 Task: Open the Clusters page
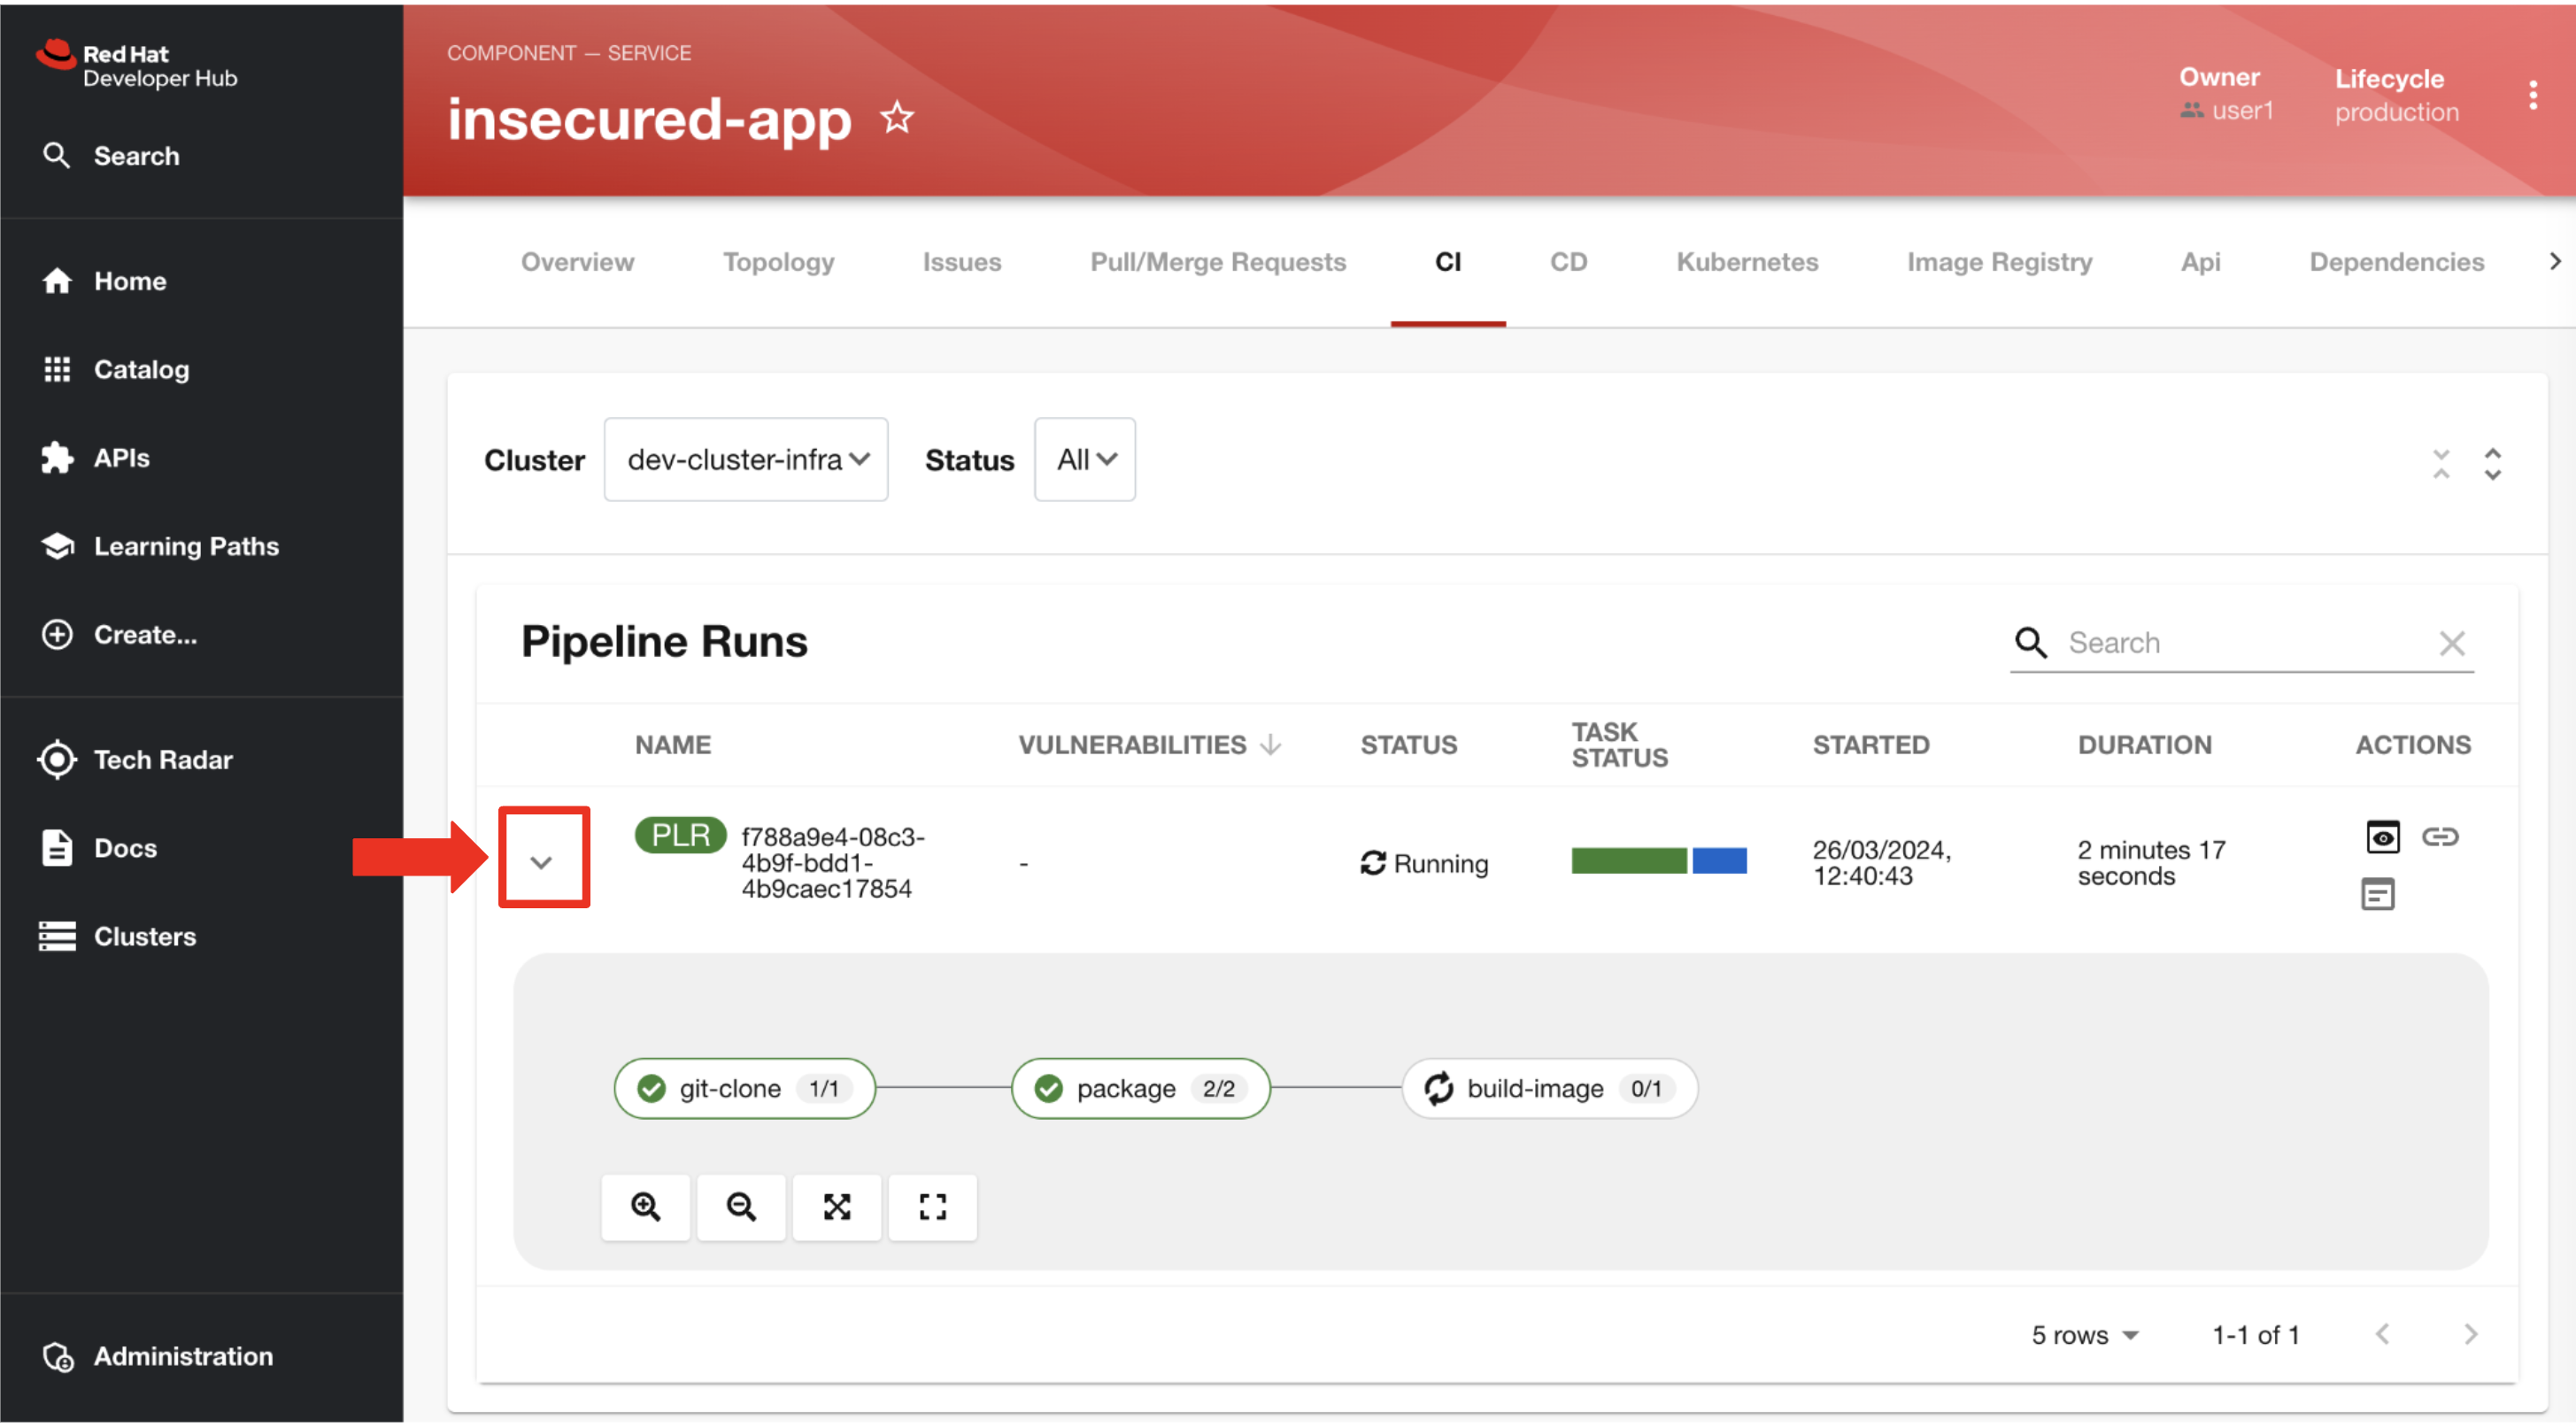click(x=118, y=937)
